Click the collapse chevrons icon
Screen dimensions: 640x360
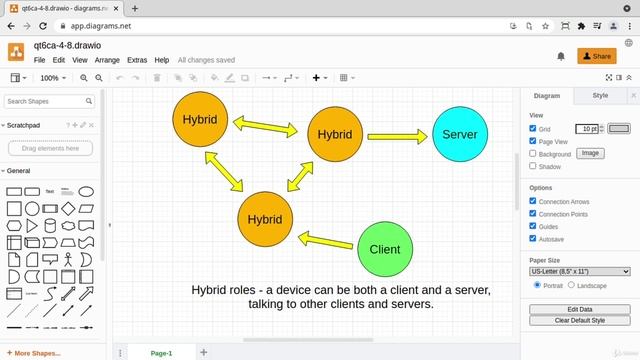(x=629, y=78)
